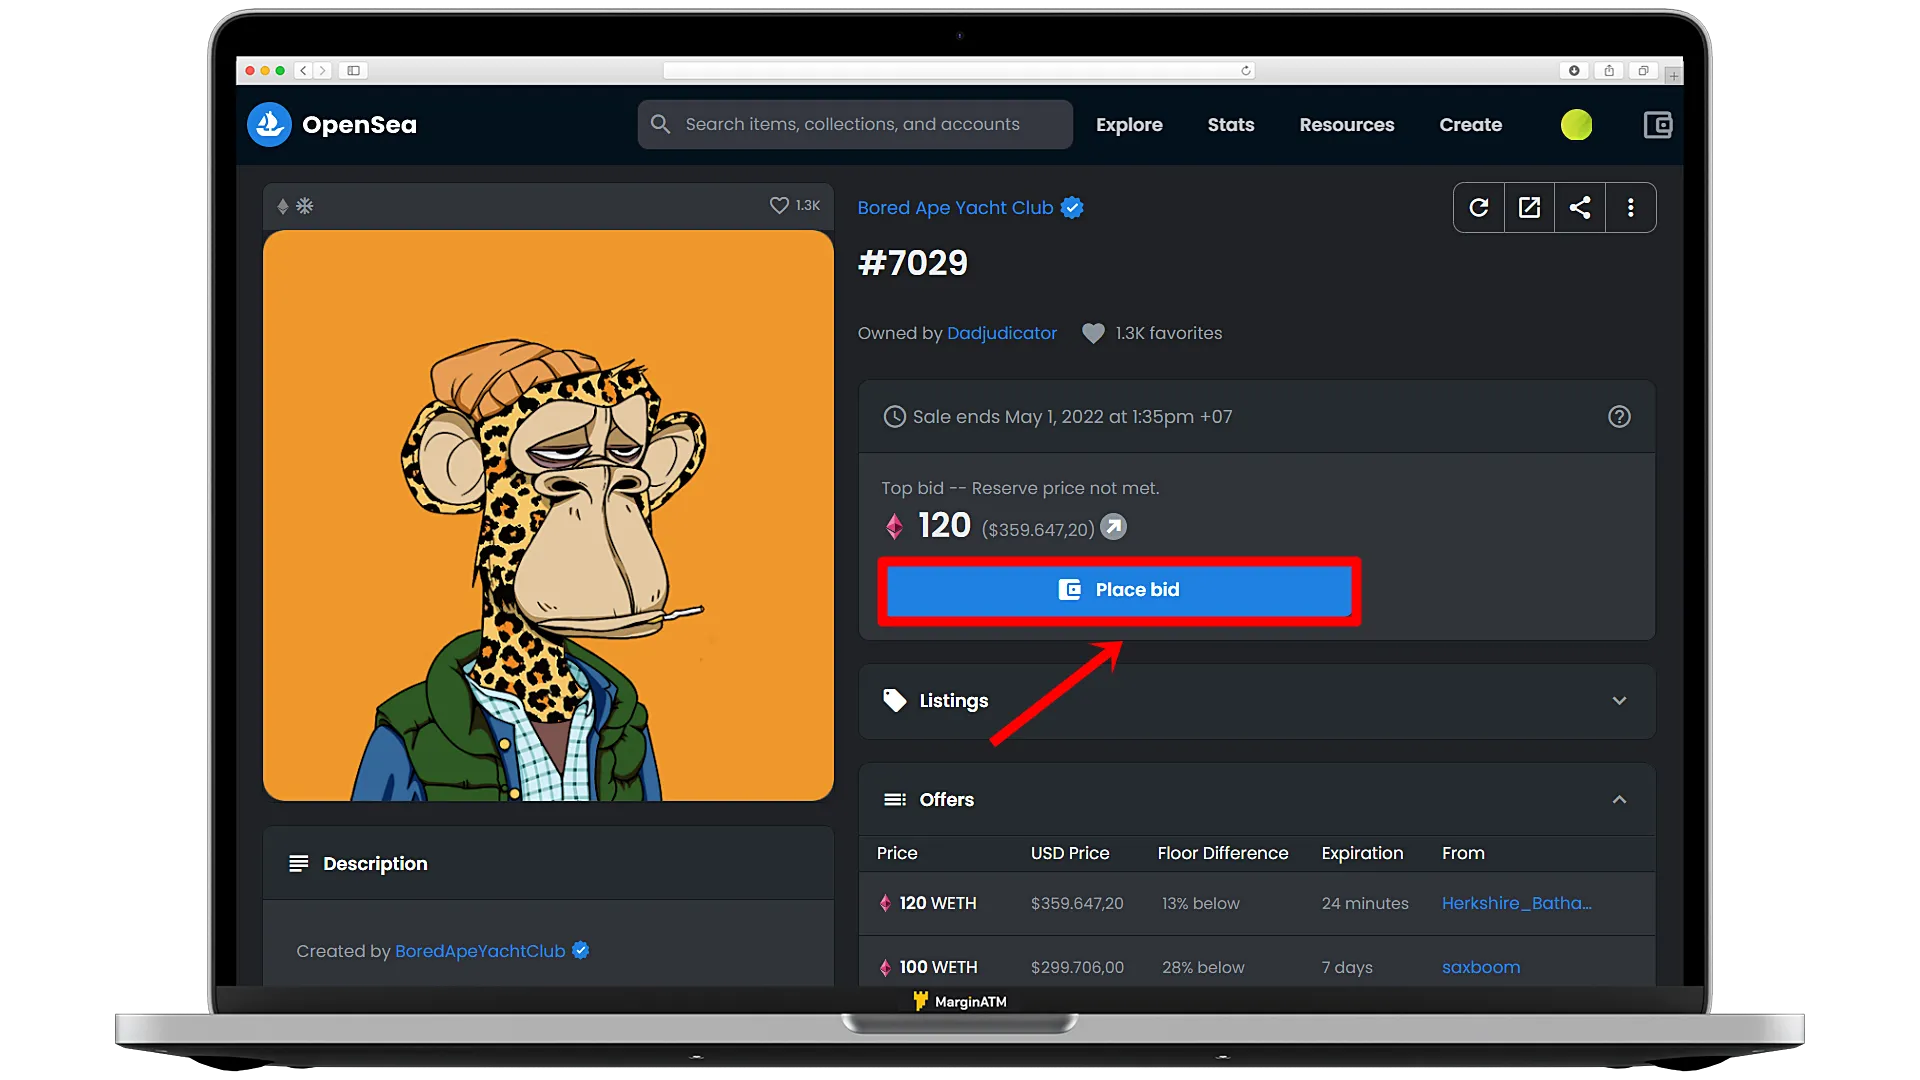Click the clock icon beside sale end
1920x1080 pixels.
pos(894,417)
